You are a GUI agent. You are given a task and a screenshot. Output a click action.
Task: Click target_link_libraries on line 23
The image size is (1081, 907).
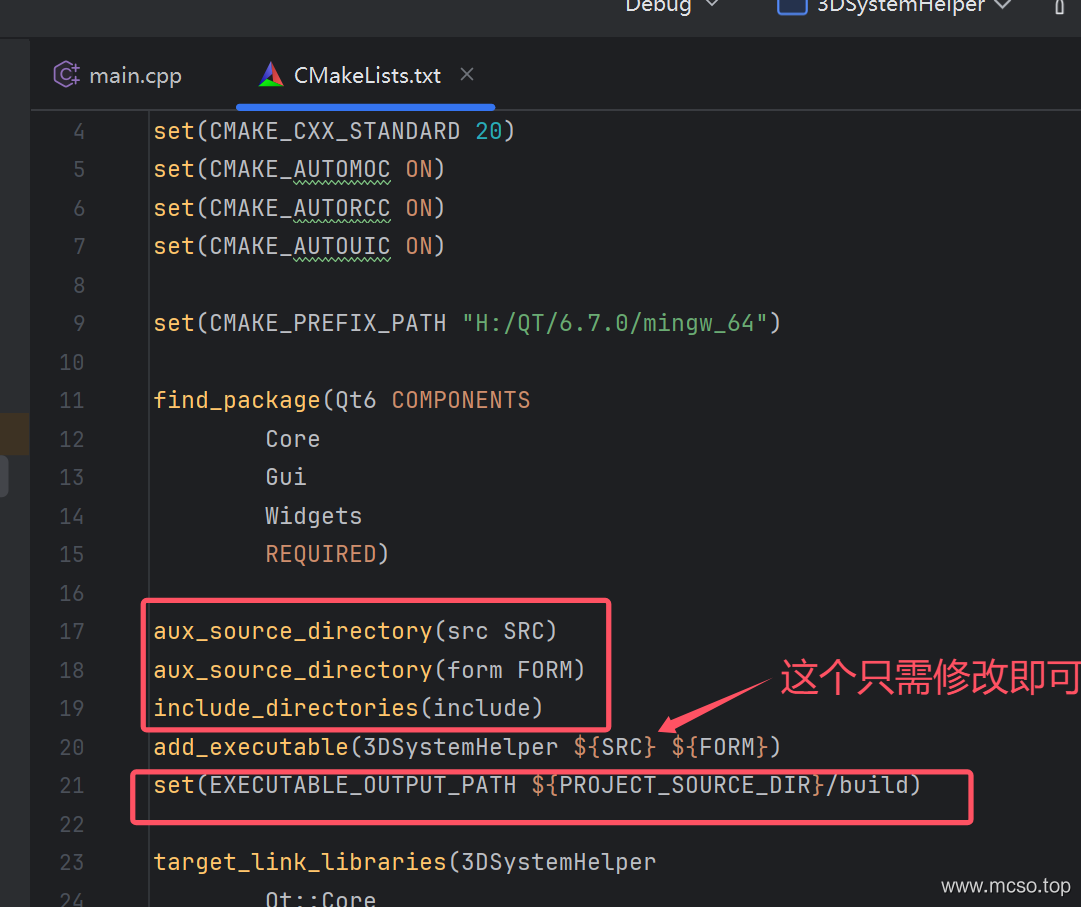coord(300,862)
